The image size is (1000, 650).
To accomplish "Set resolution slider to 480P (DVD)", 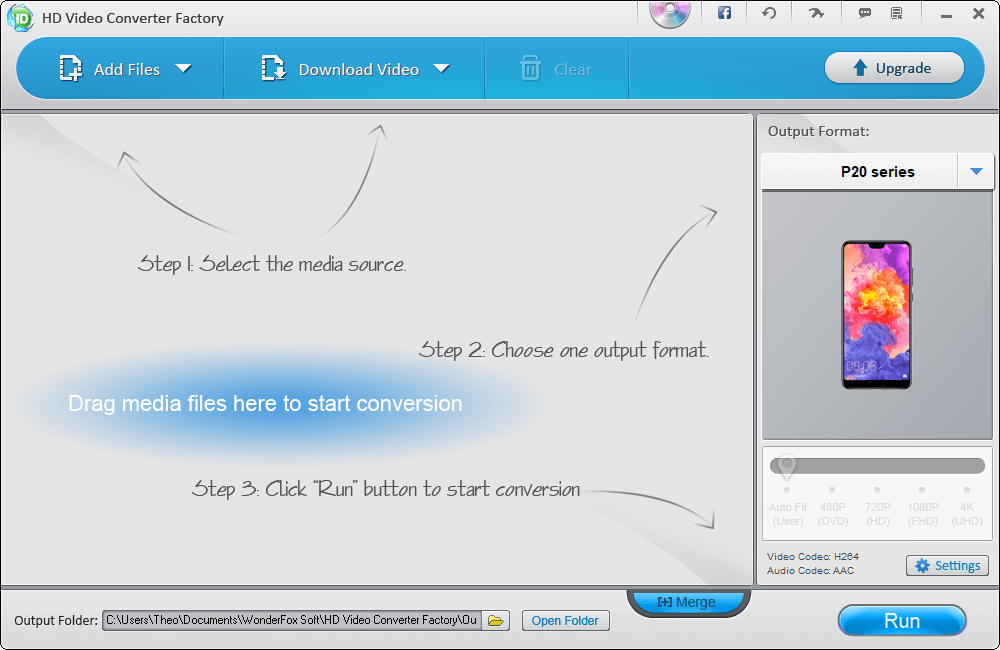I will coord(832,490).
